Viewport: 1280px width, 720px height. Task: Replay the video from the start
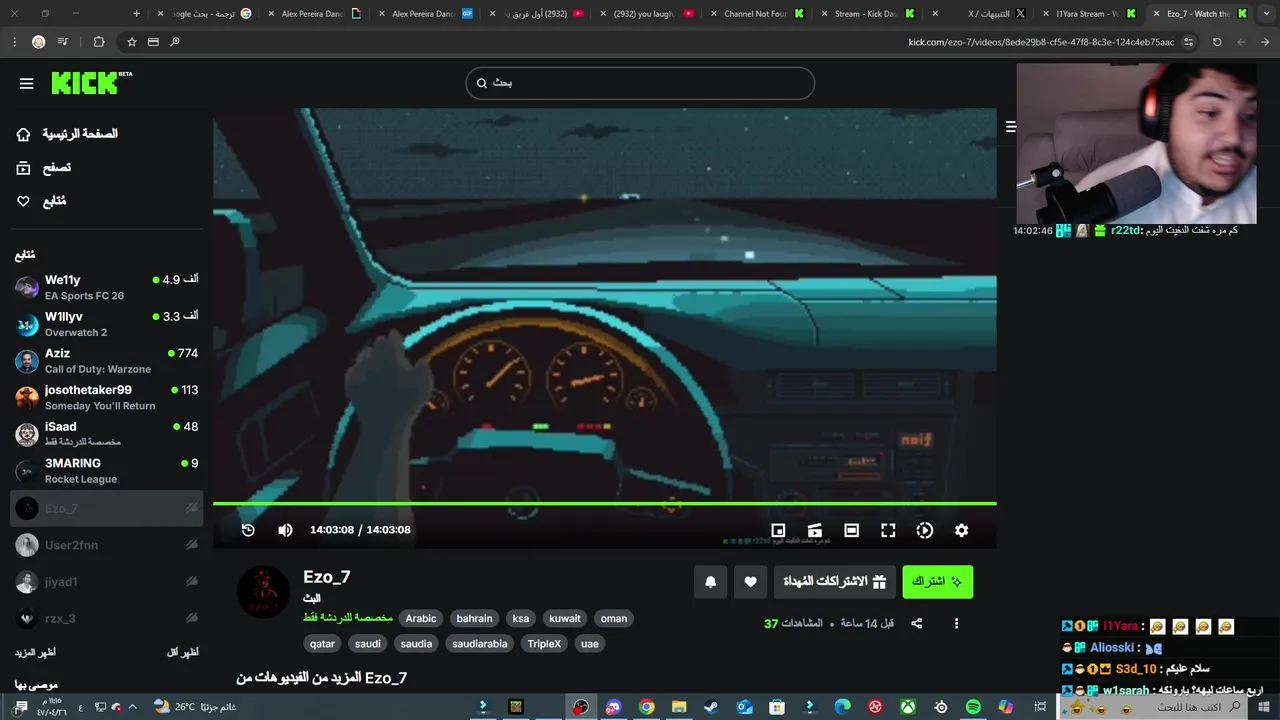click(x=248, y=530)
